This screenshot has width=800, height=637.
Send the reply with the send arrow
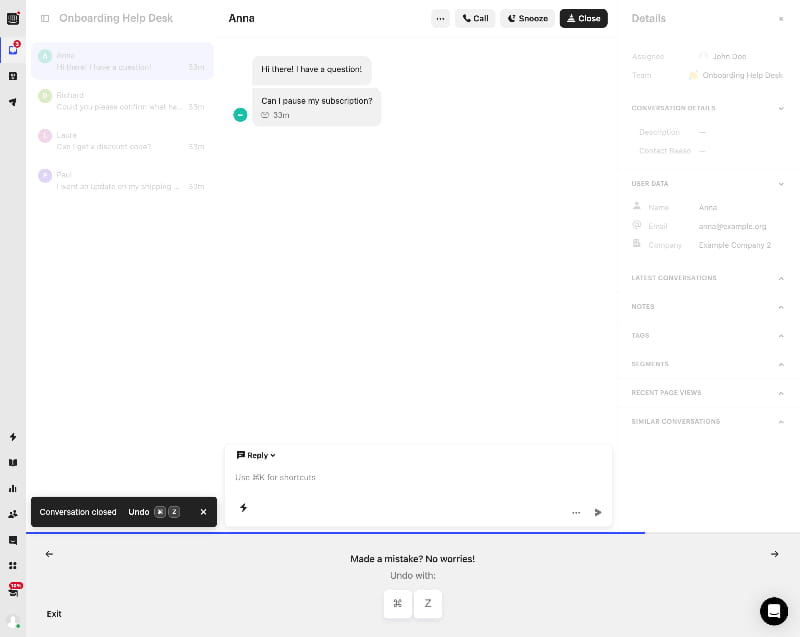click(x=598, y=513)
